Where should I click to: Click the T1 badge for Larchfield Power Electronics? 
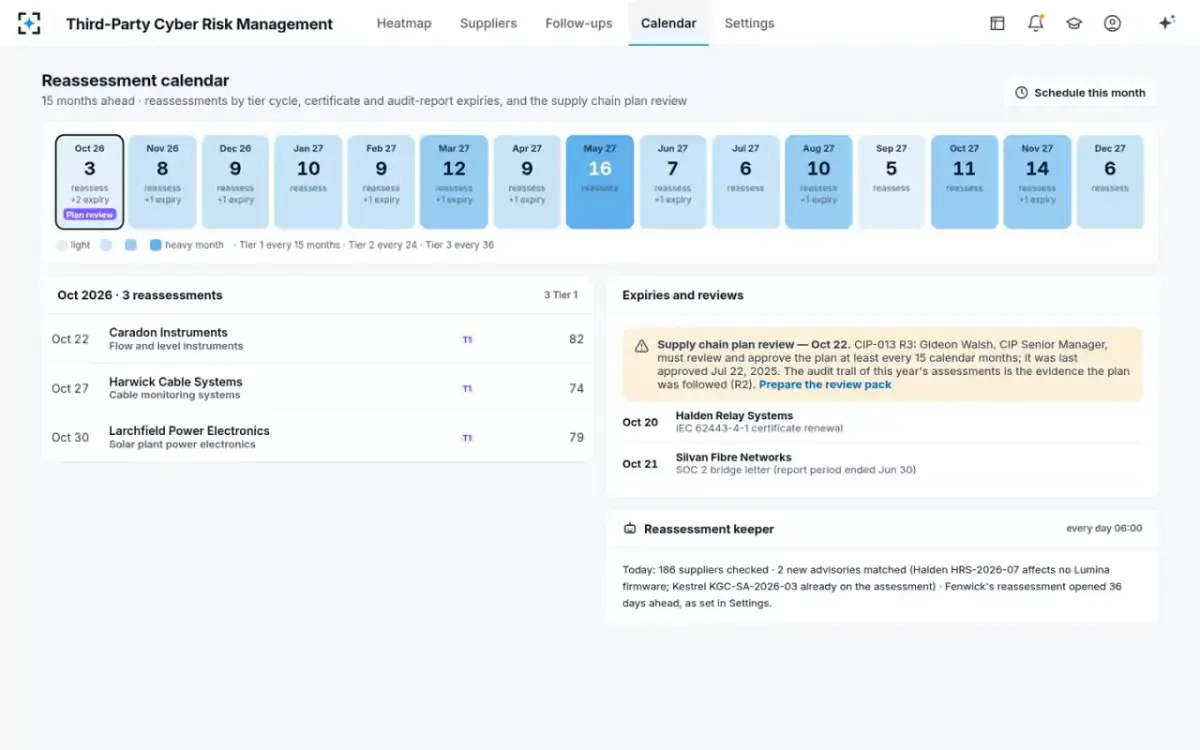(467, 438)
